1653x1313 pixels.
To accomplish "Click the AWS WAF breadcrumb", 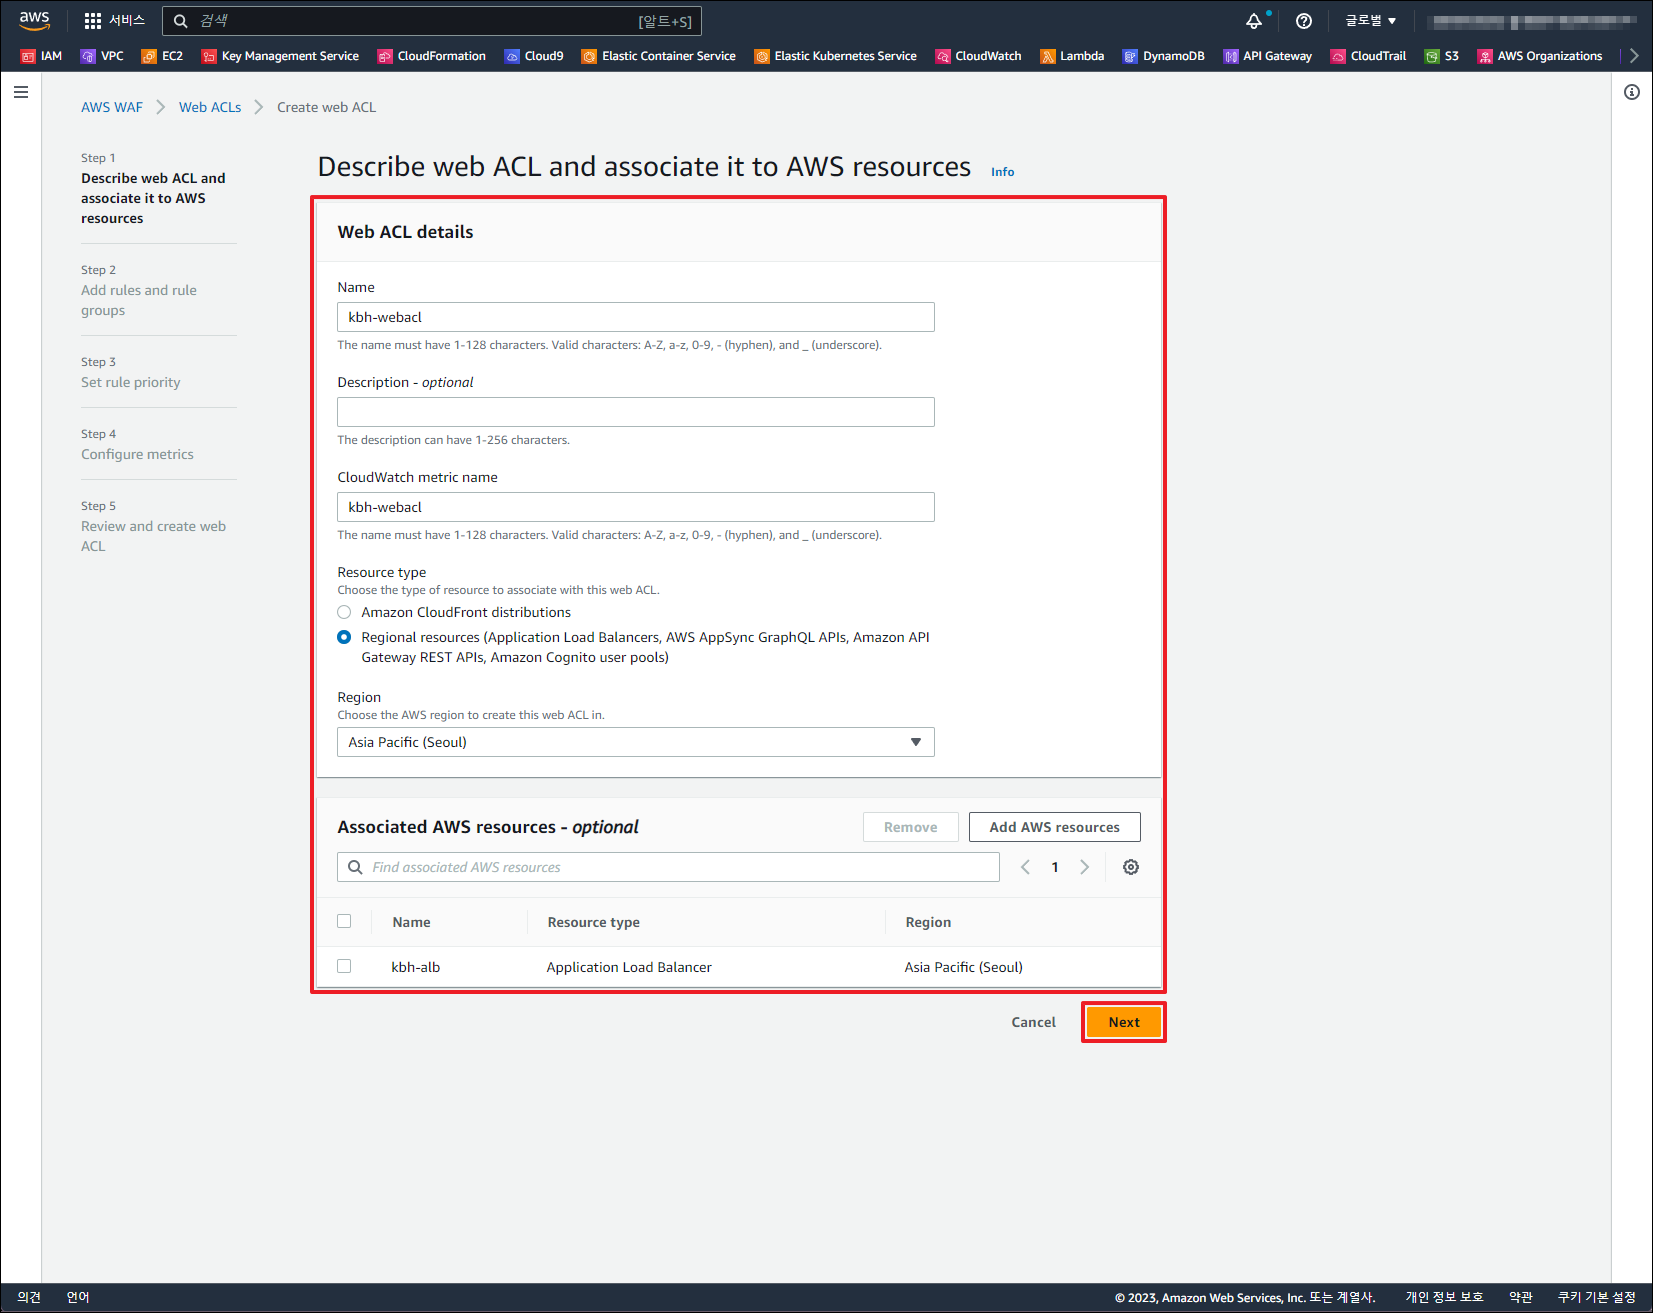I will [112, 107].
